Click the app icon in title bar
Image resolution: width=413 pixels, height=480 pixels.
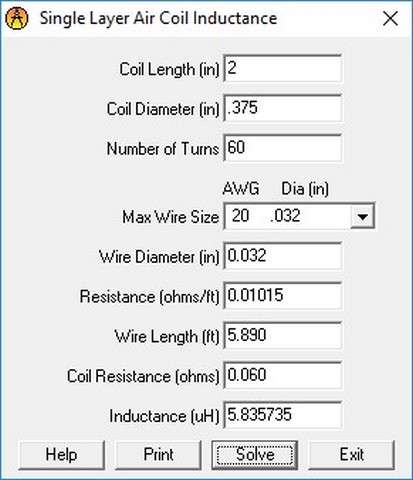[x=17, y=18]
